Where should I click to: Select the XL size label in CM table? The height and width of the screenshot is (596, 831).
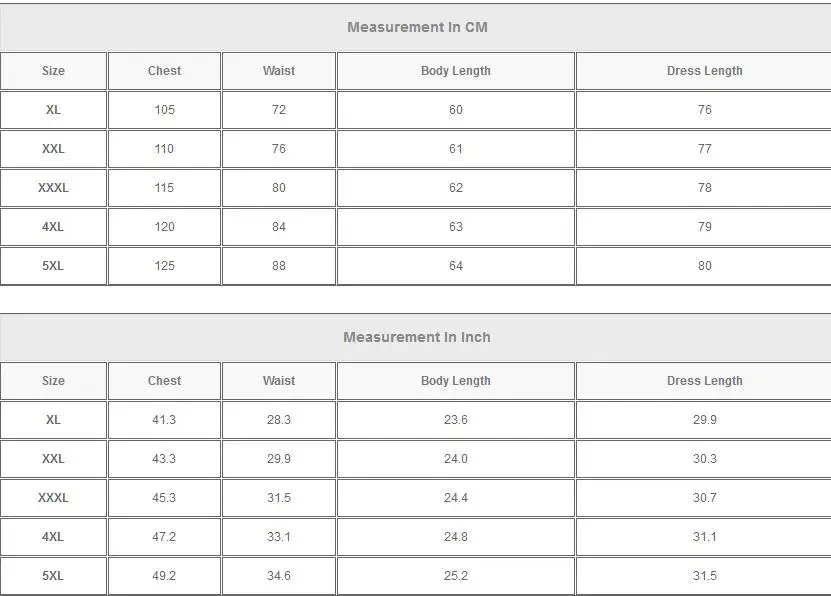(53, 110)
